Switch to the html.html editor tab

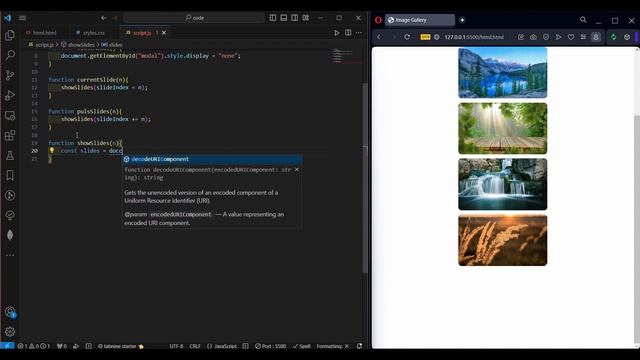click(41, 33)
